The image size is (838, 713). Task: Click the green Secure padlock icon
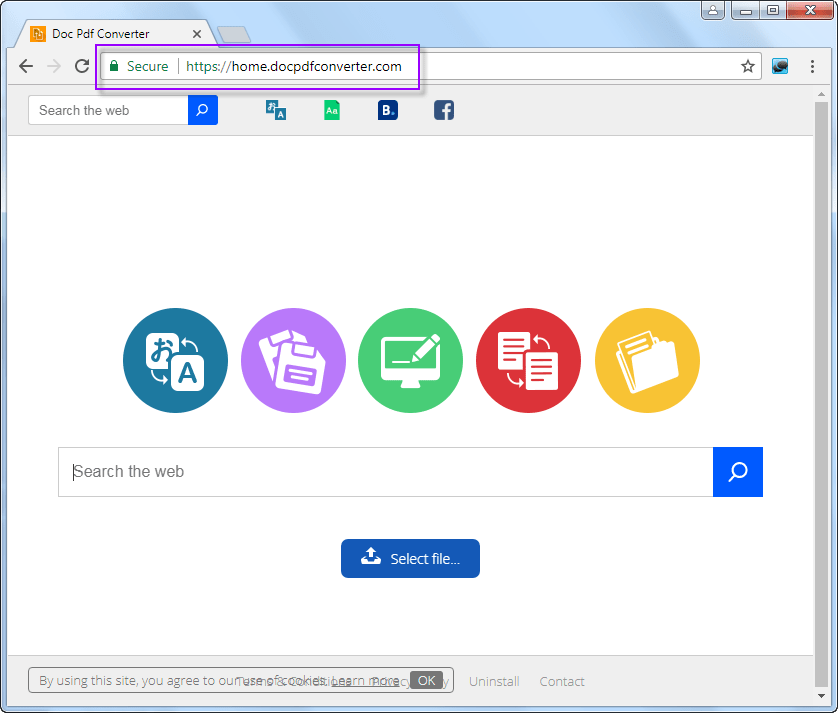pyautogui.click(x=114, y=66)
